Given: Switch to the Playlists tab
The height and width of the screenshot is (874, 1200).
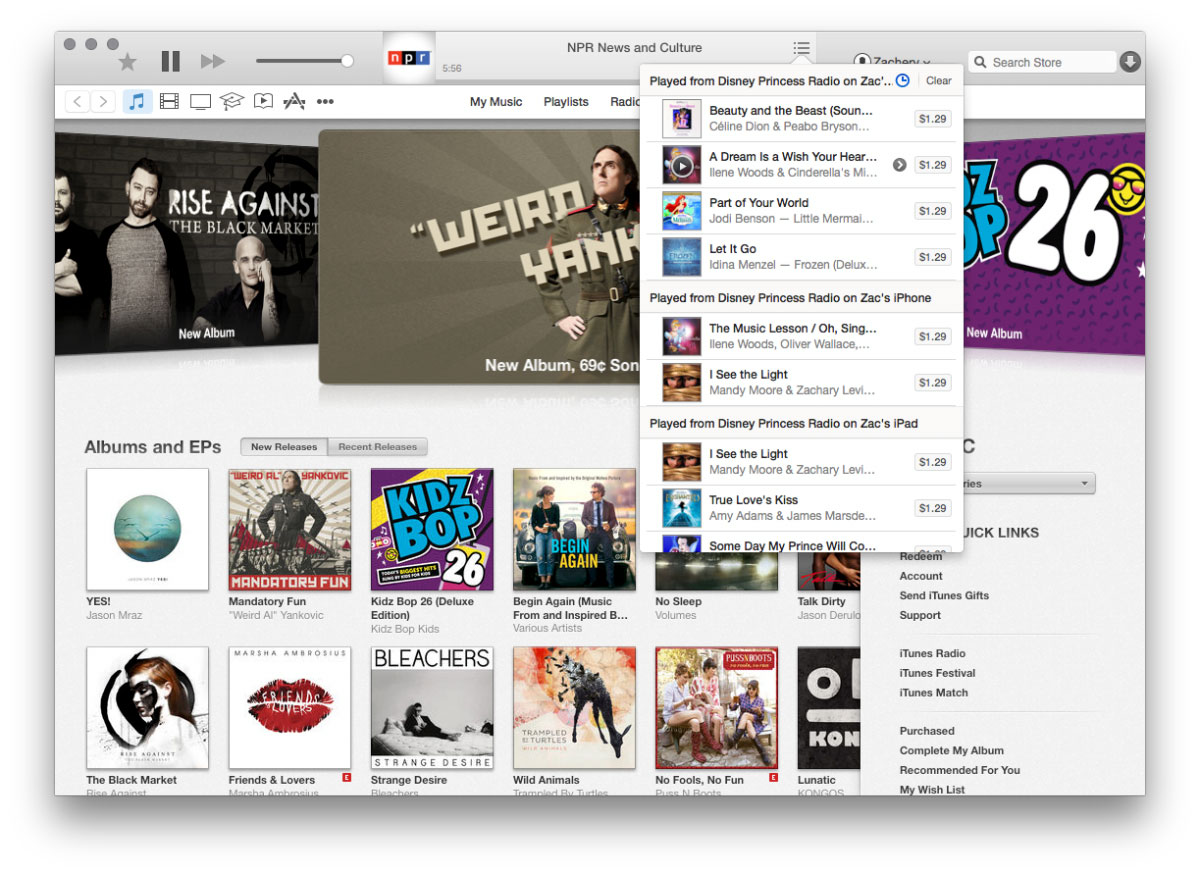Looking at the screenshot, I should [566, 102].
